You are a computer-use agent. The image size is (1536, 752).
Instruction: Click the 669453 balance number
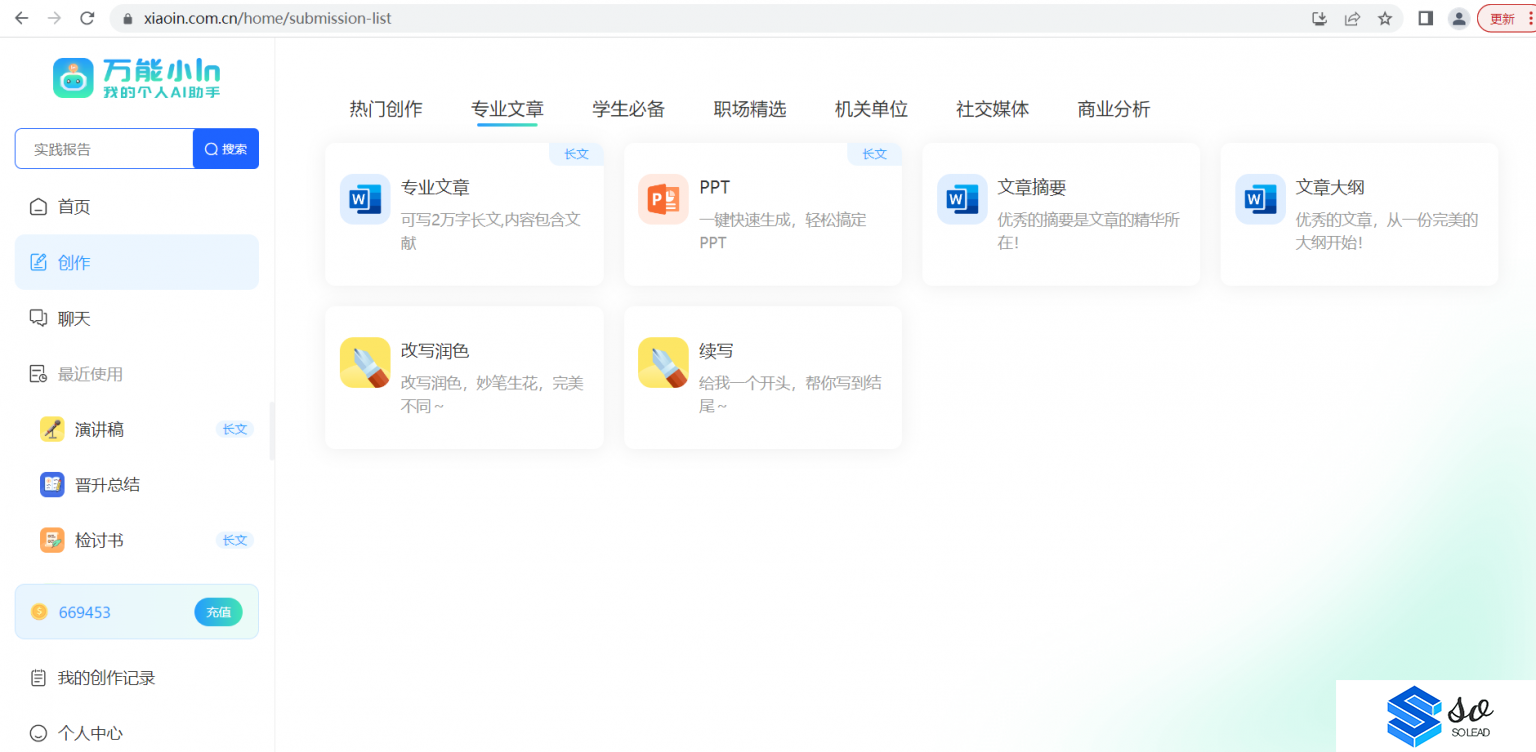point(85,612)
